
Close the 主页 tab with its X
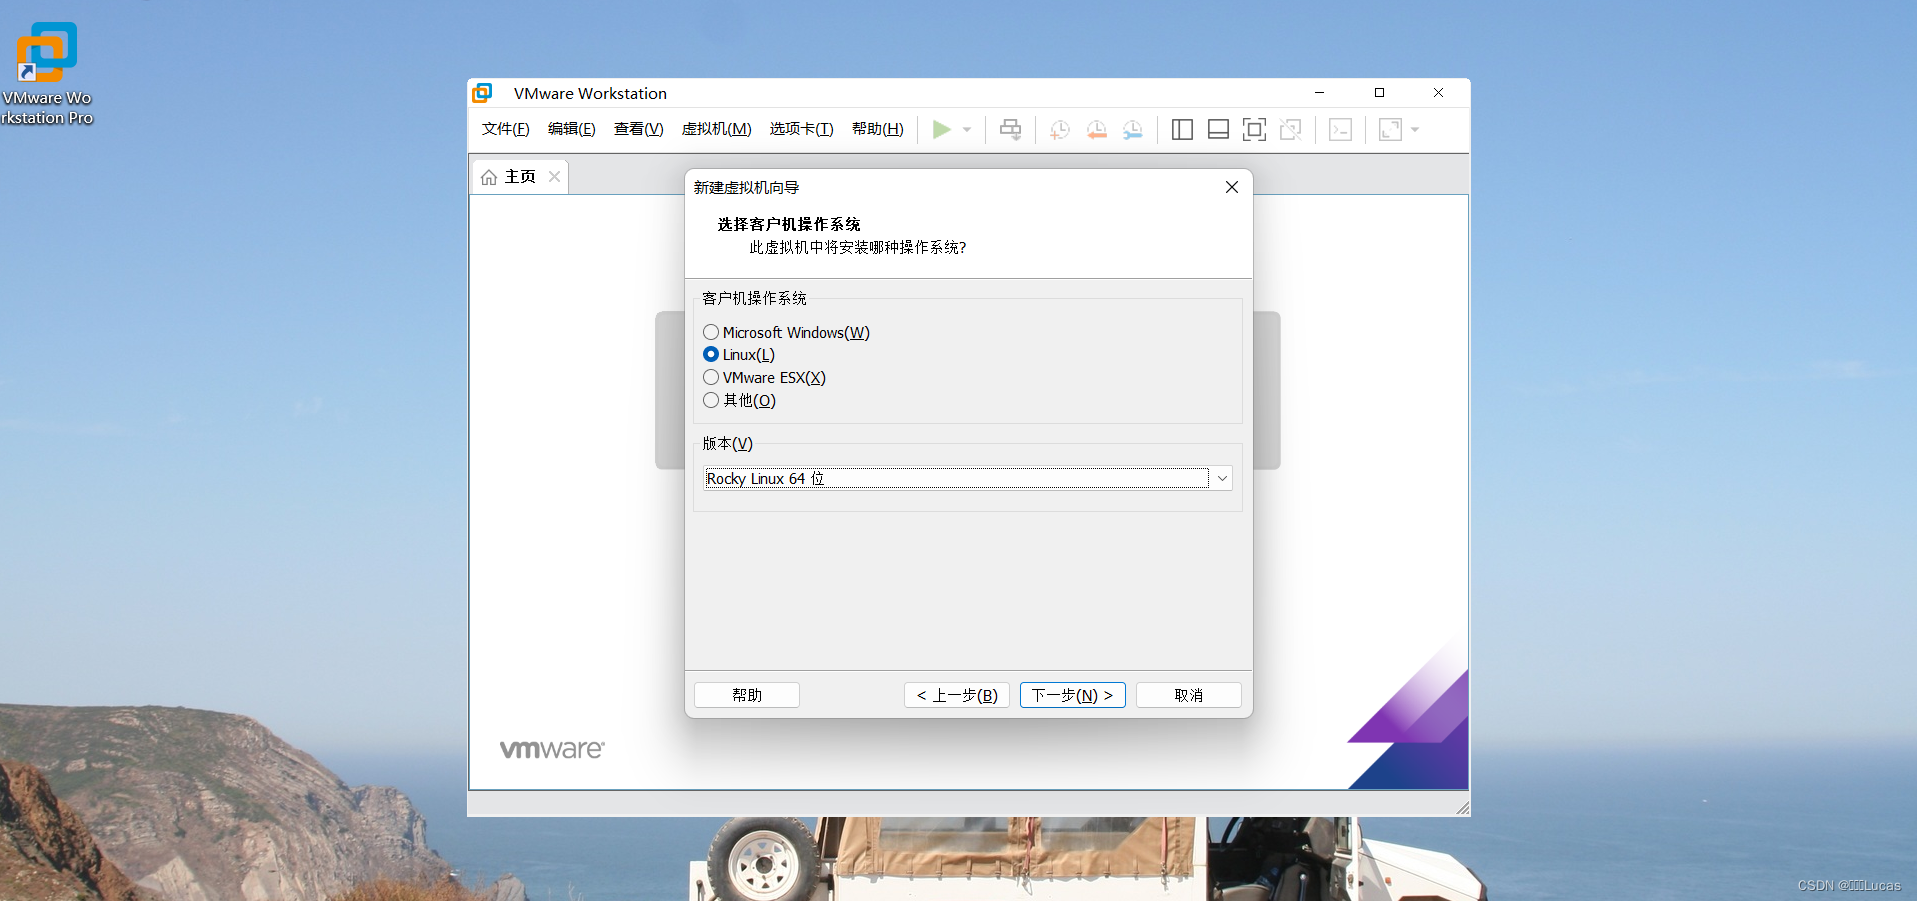pos(554,176)
